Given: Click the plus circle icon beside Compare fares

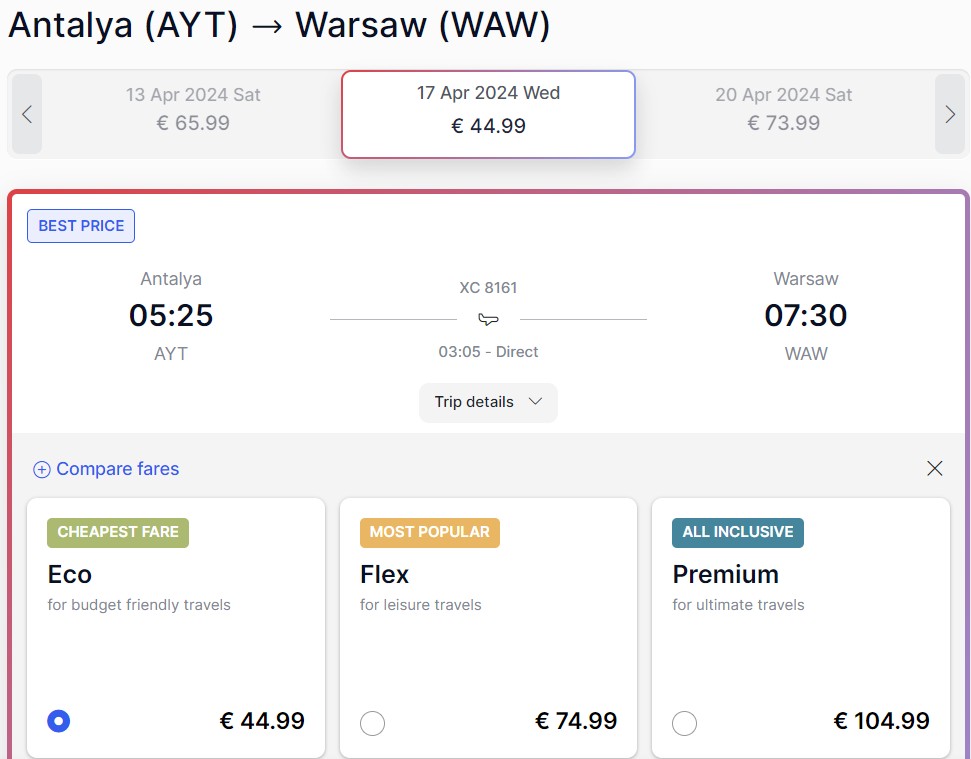Looking at the screenshot, I should pyautogui.click(x=41, y=470).
